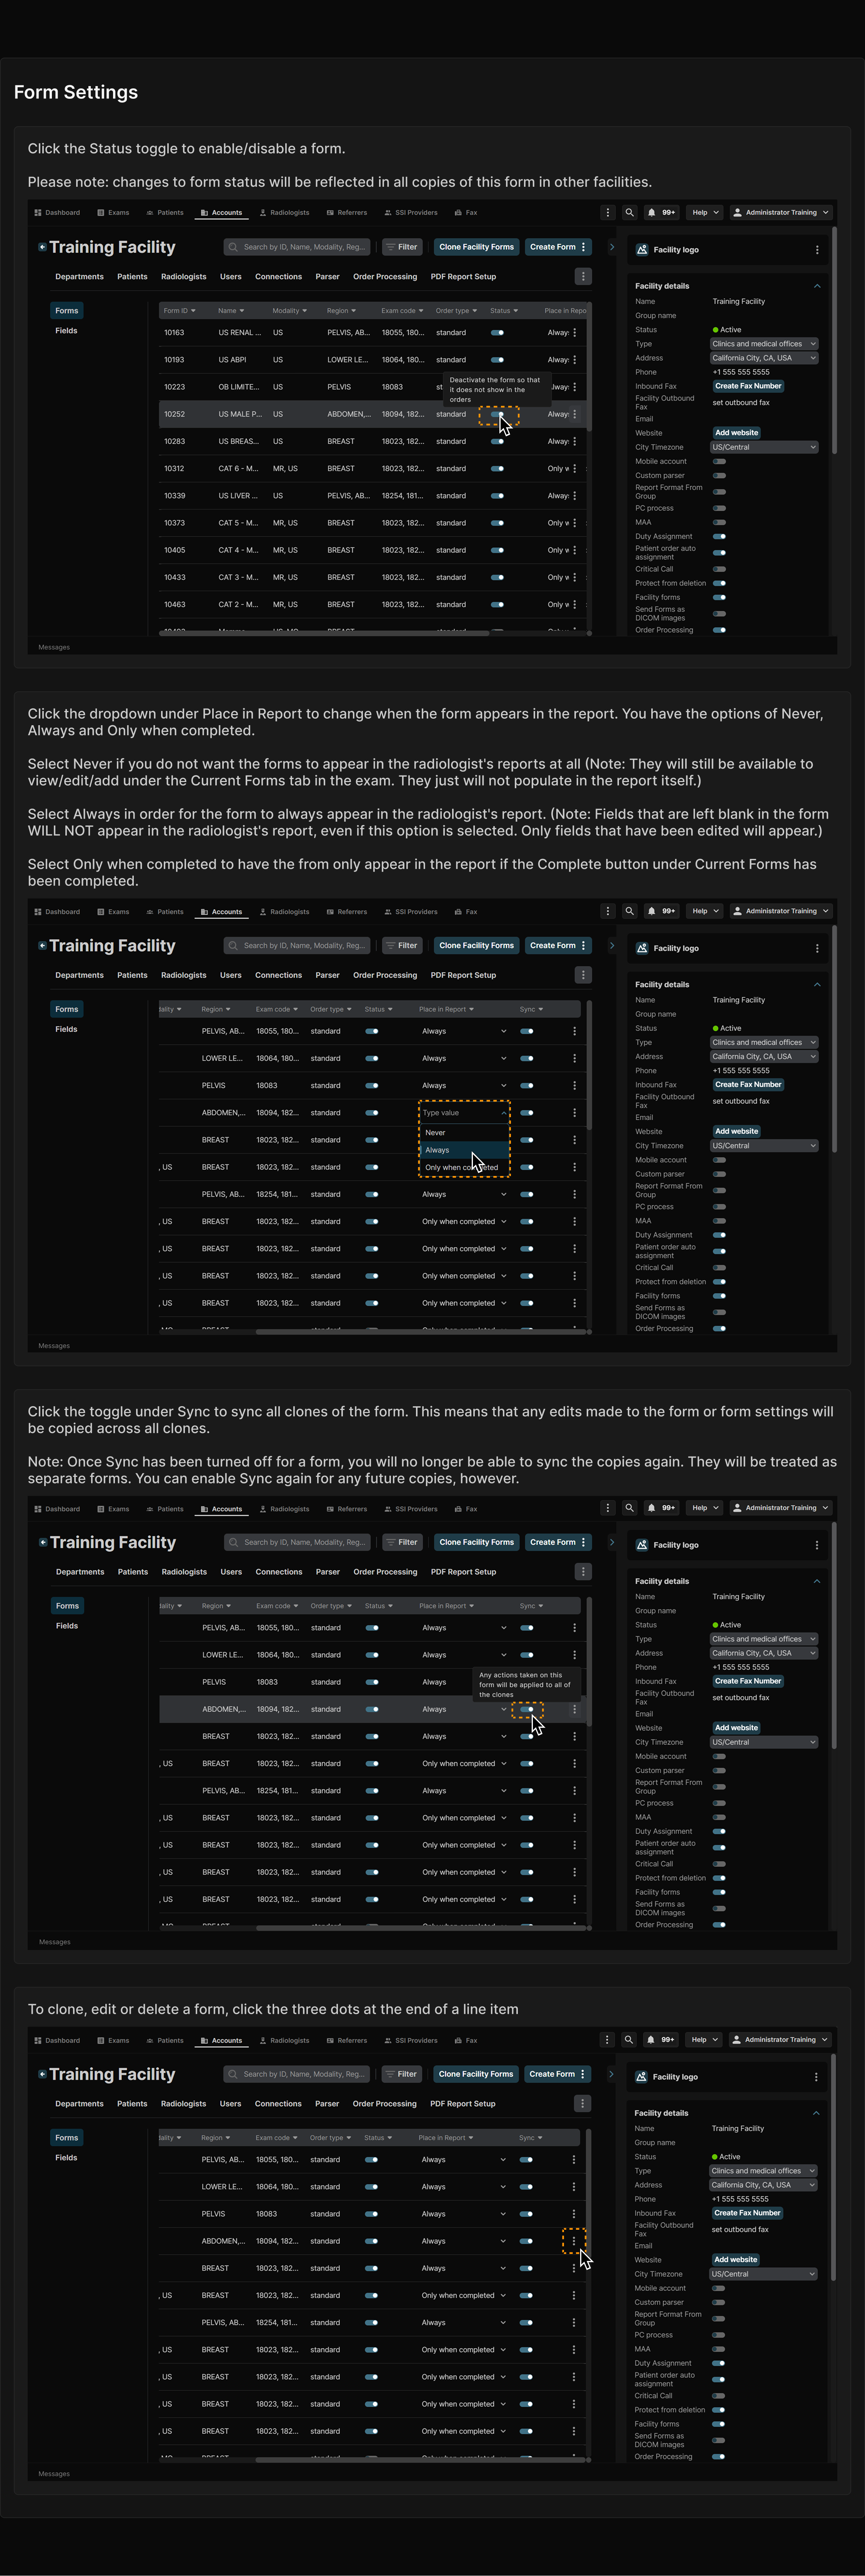Select Never in Place in Report dropdown
The width and height of the screenshot is (865, 2576).
coord(464,1132)
